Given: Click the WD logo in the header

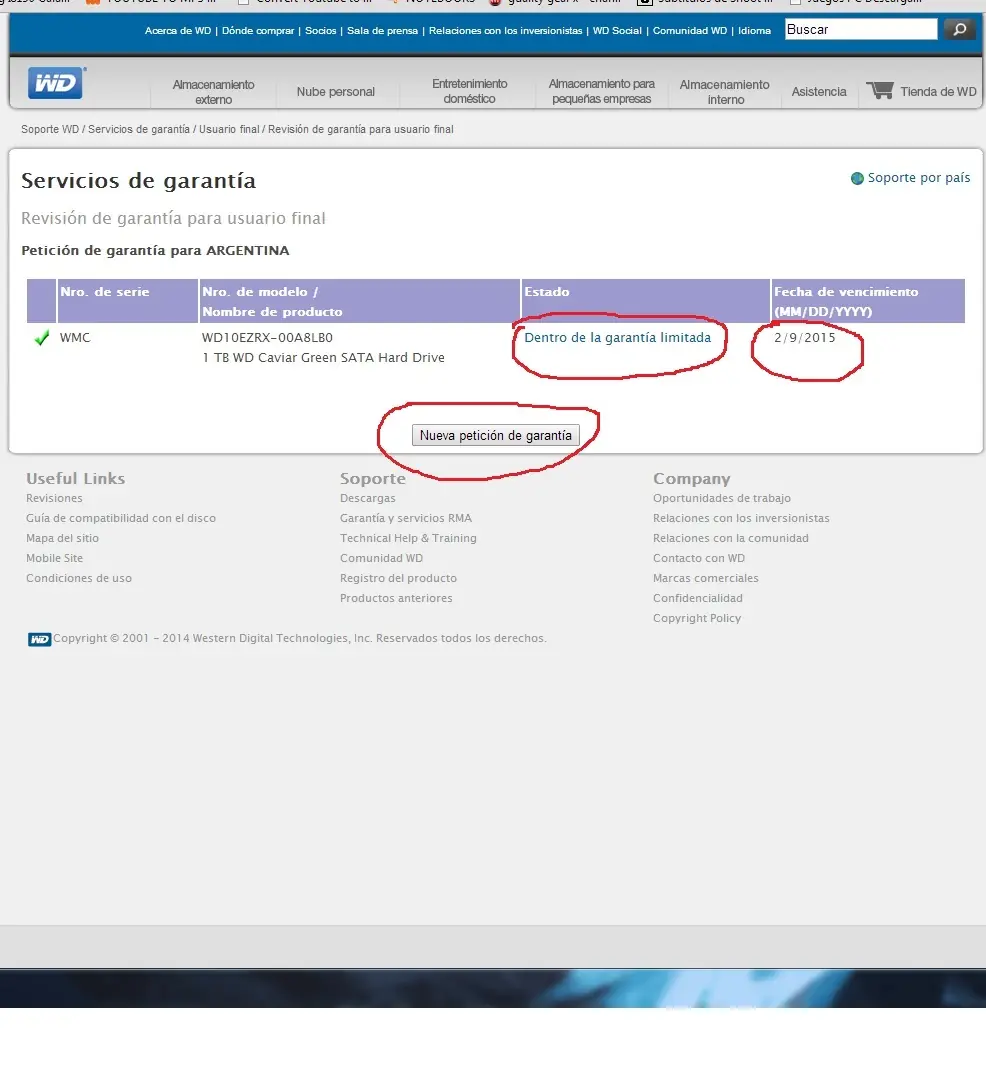Looking at the screenshot, I should [56, 83].
